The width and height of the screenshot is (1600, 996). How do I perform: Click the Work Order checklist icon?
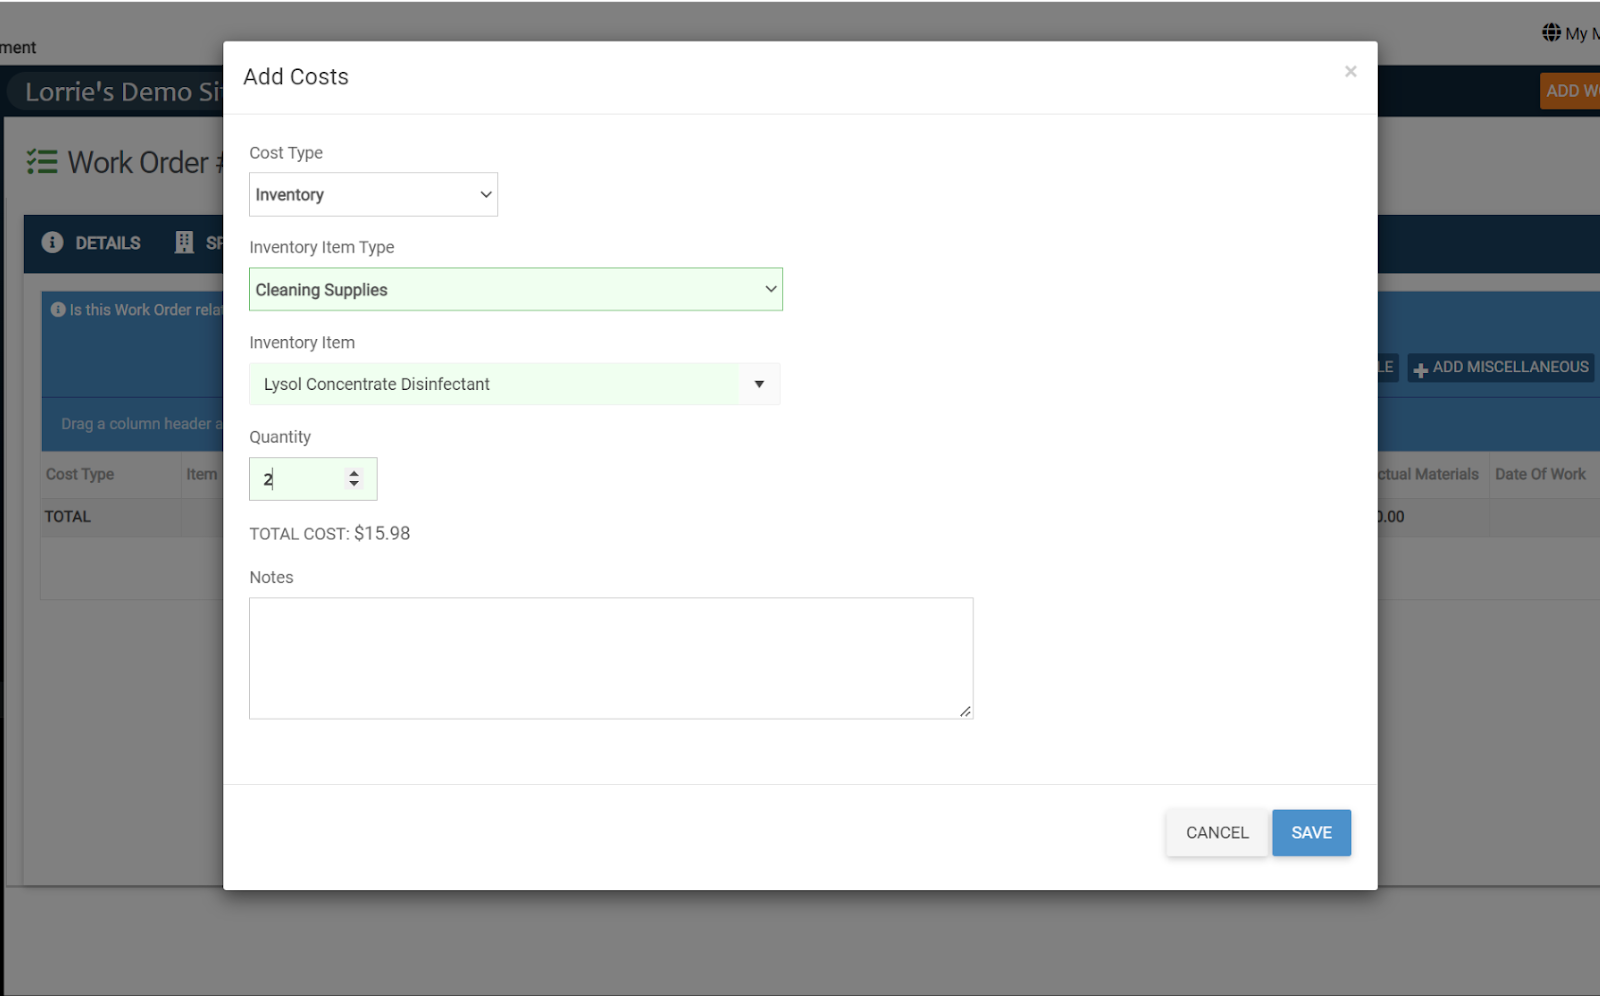coord(42,162)
